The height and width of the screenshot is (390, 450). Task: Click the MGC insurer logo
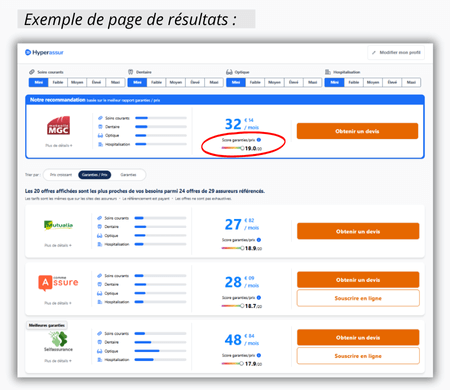(x=59, y=126)
